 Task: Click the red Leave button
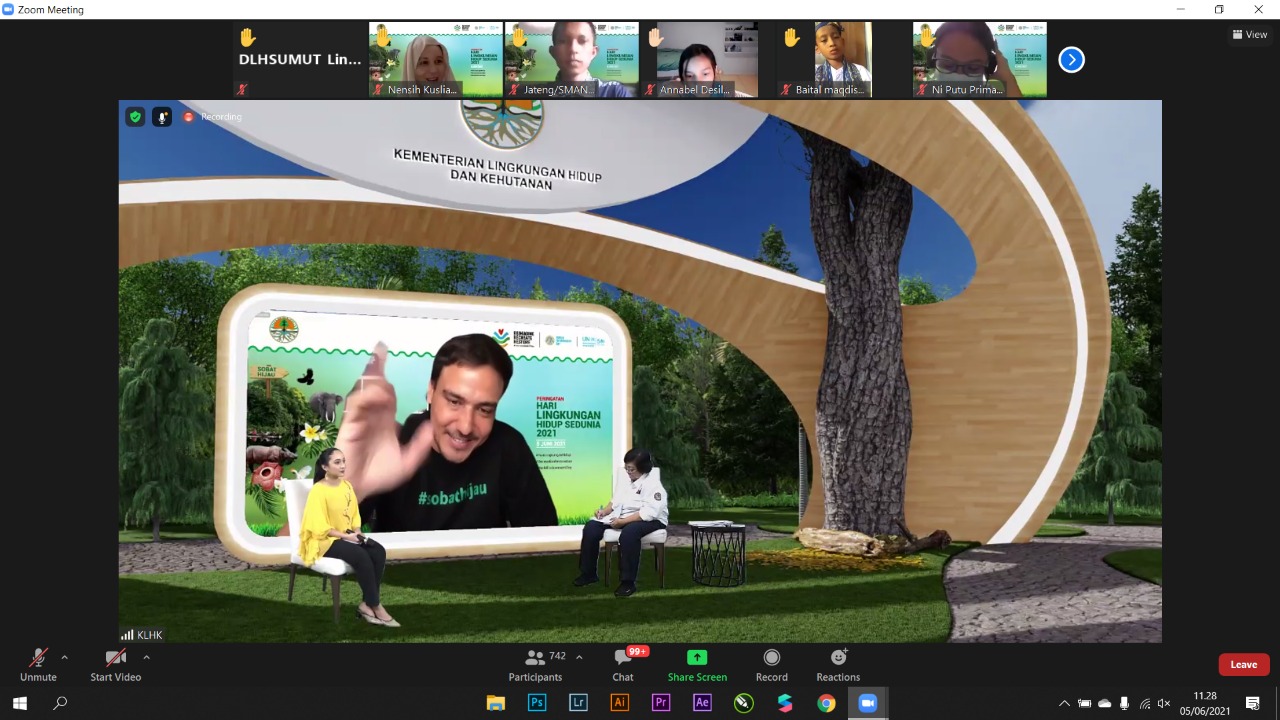point(1243,665)
